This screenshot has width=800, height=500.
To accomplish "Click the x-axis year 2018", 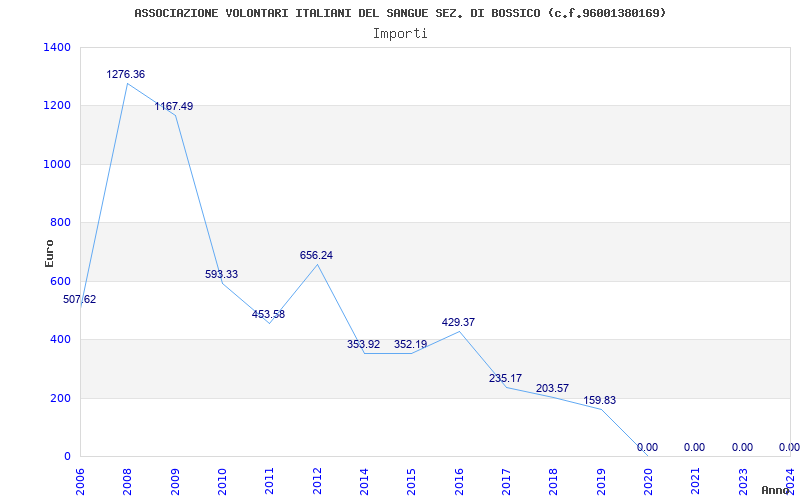I will [x=554, y=482].
